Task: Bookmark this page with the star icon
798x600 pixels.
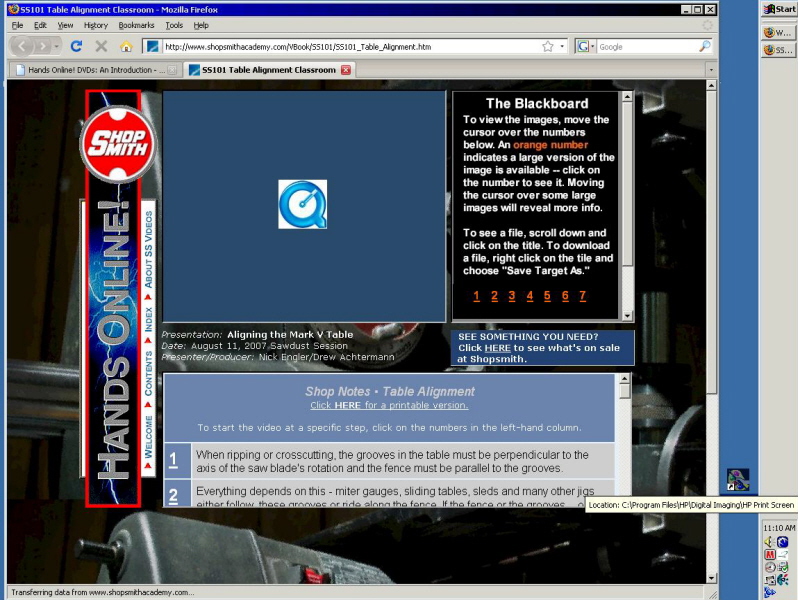Action: pyautogui.click(x=548, y=46)
